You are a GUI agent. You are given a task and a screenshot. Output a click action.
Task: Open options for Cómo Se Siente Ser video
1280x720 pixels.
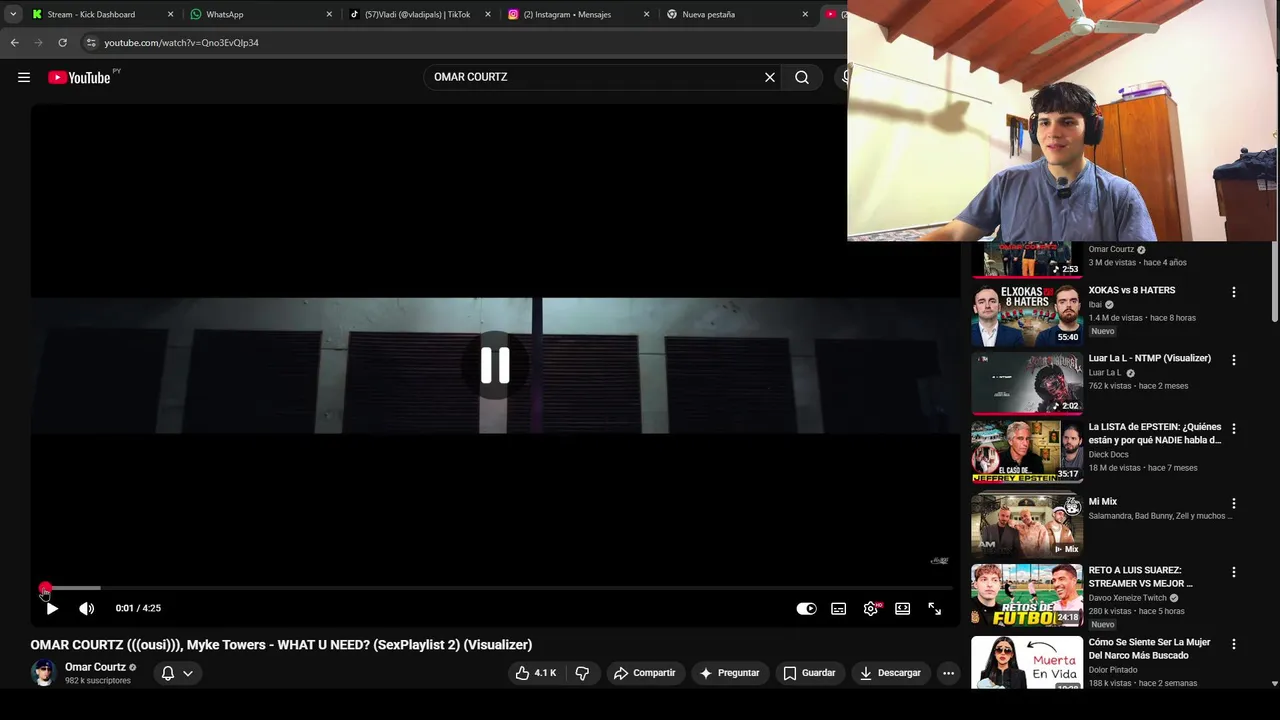tap(1233, 644)
